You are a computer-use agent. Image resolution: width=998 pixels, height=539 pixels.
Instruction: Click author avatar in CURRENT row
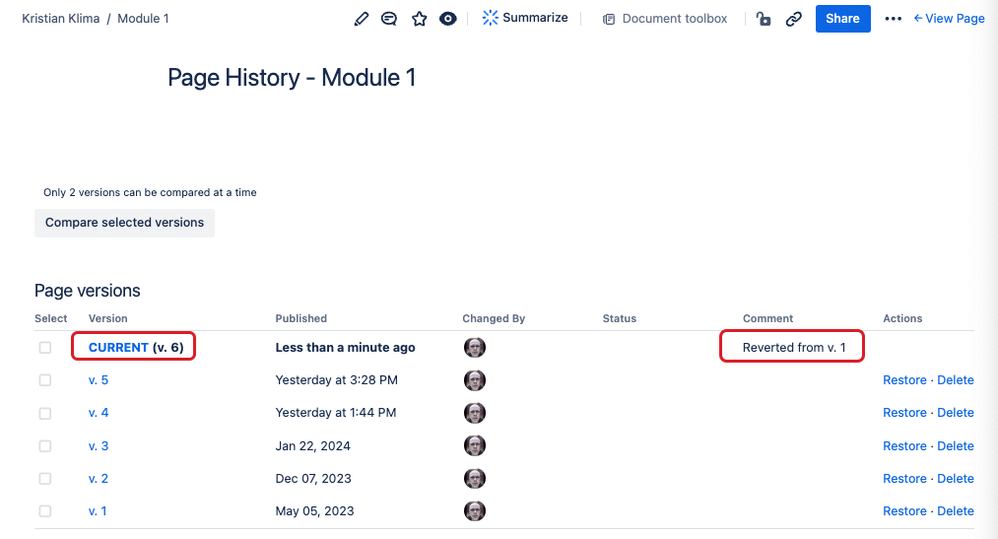click(x=474, y=347)
